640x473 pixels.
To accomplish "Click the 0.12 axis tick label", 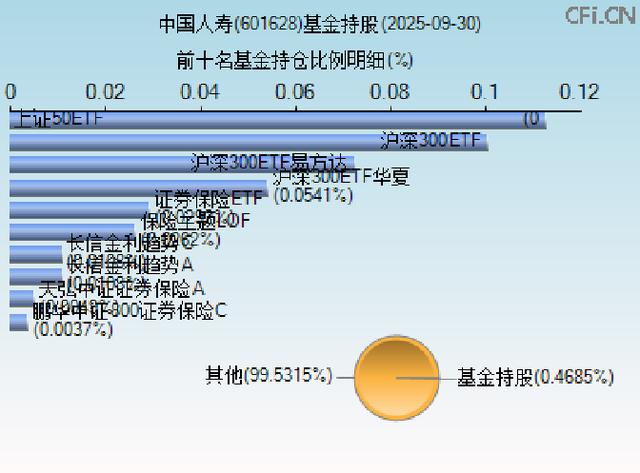I will point(579,92).
